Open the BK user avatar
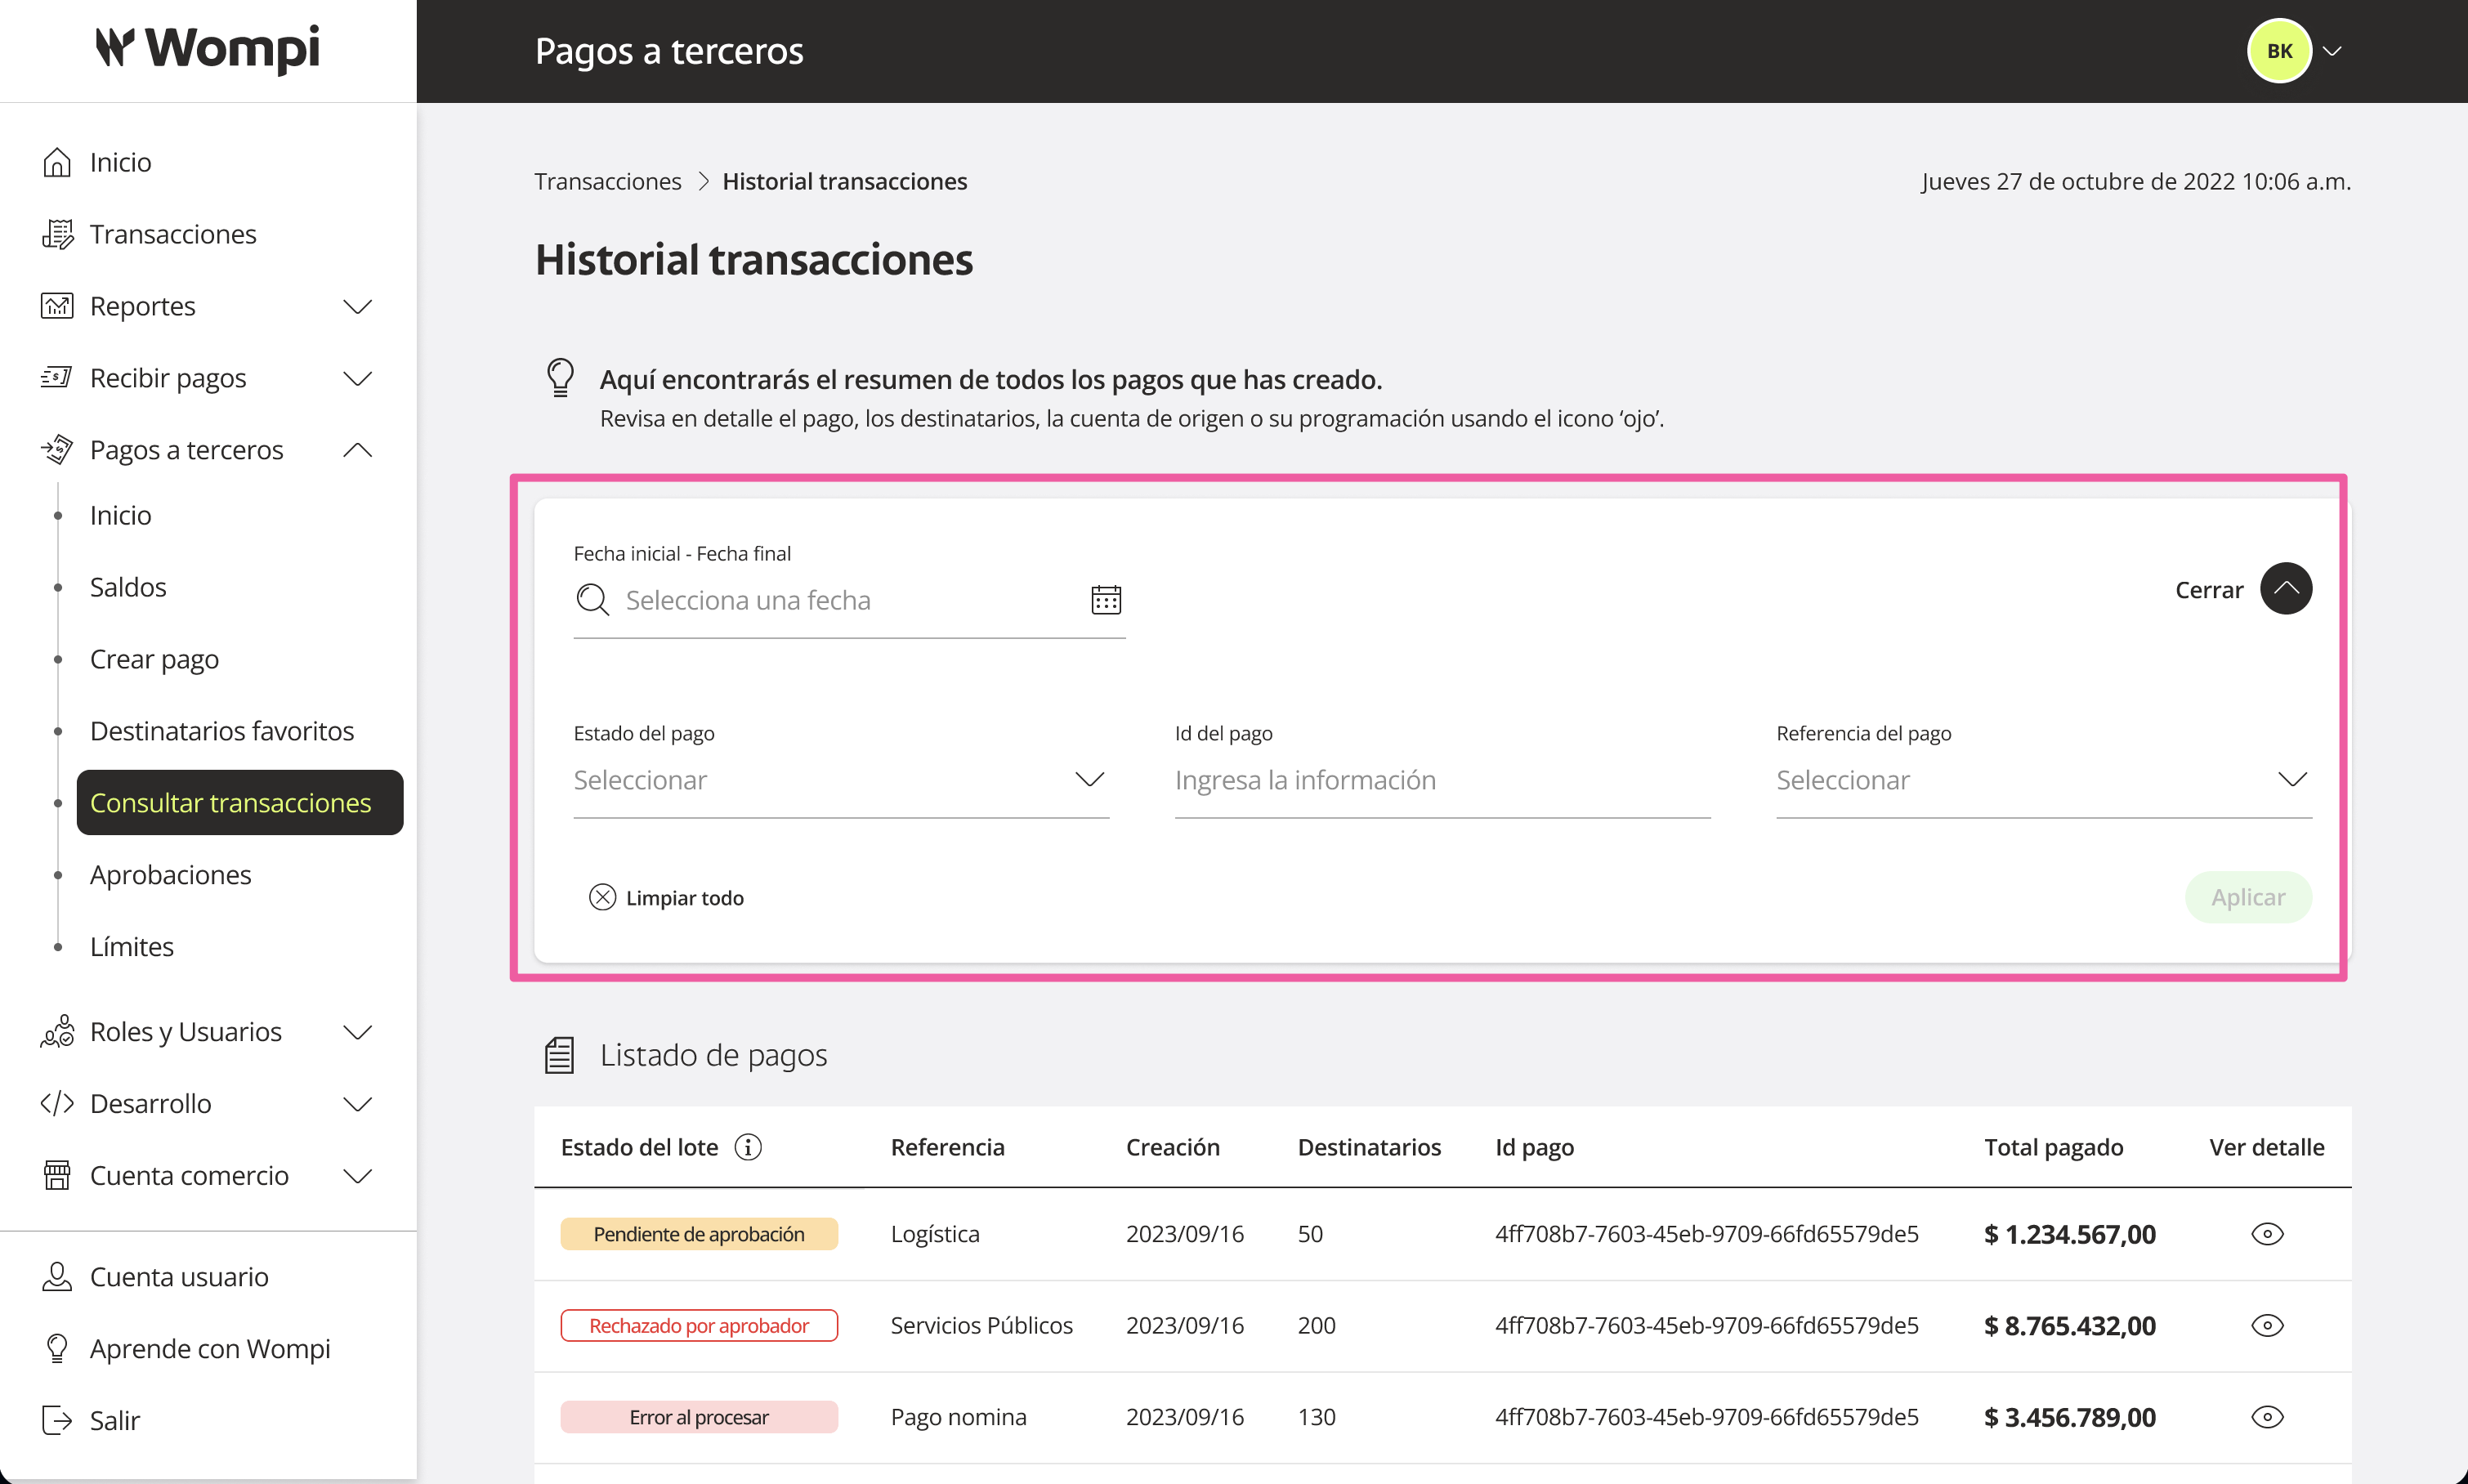This screenshot has height=1484, width=2468. (x=2279, y=51)
